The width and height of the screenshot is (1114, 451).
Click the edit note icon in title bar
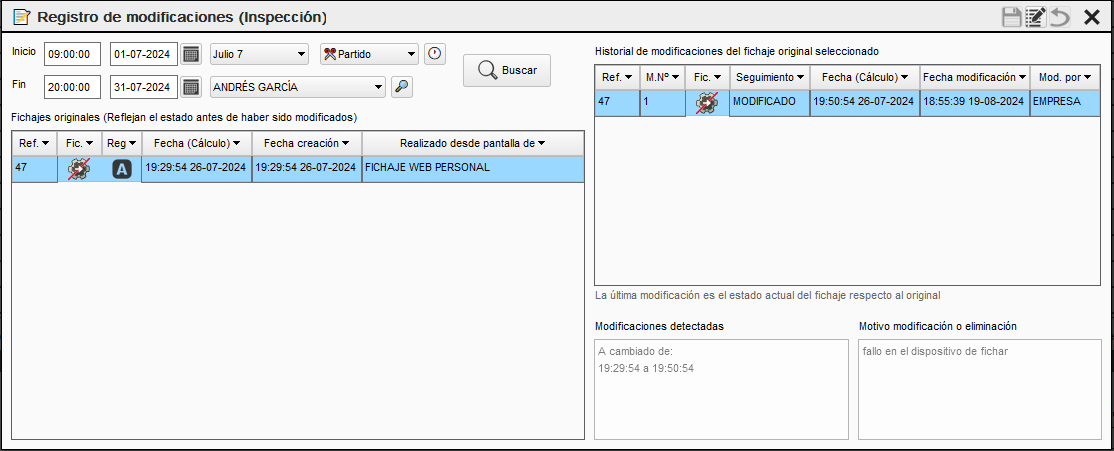tap(1036, 17)
